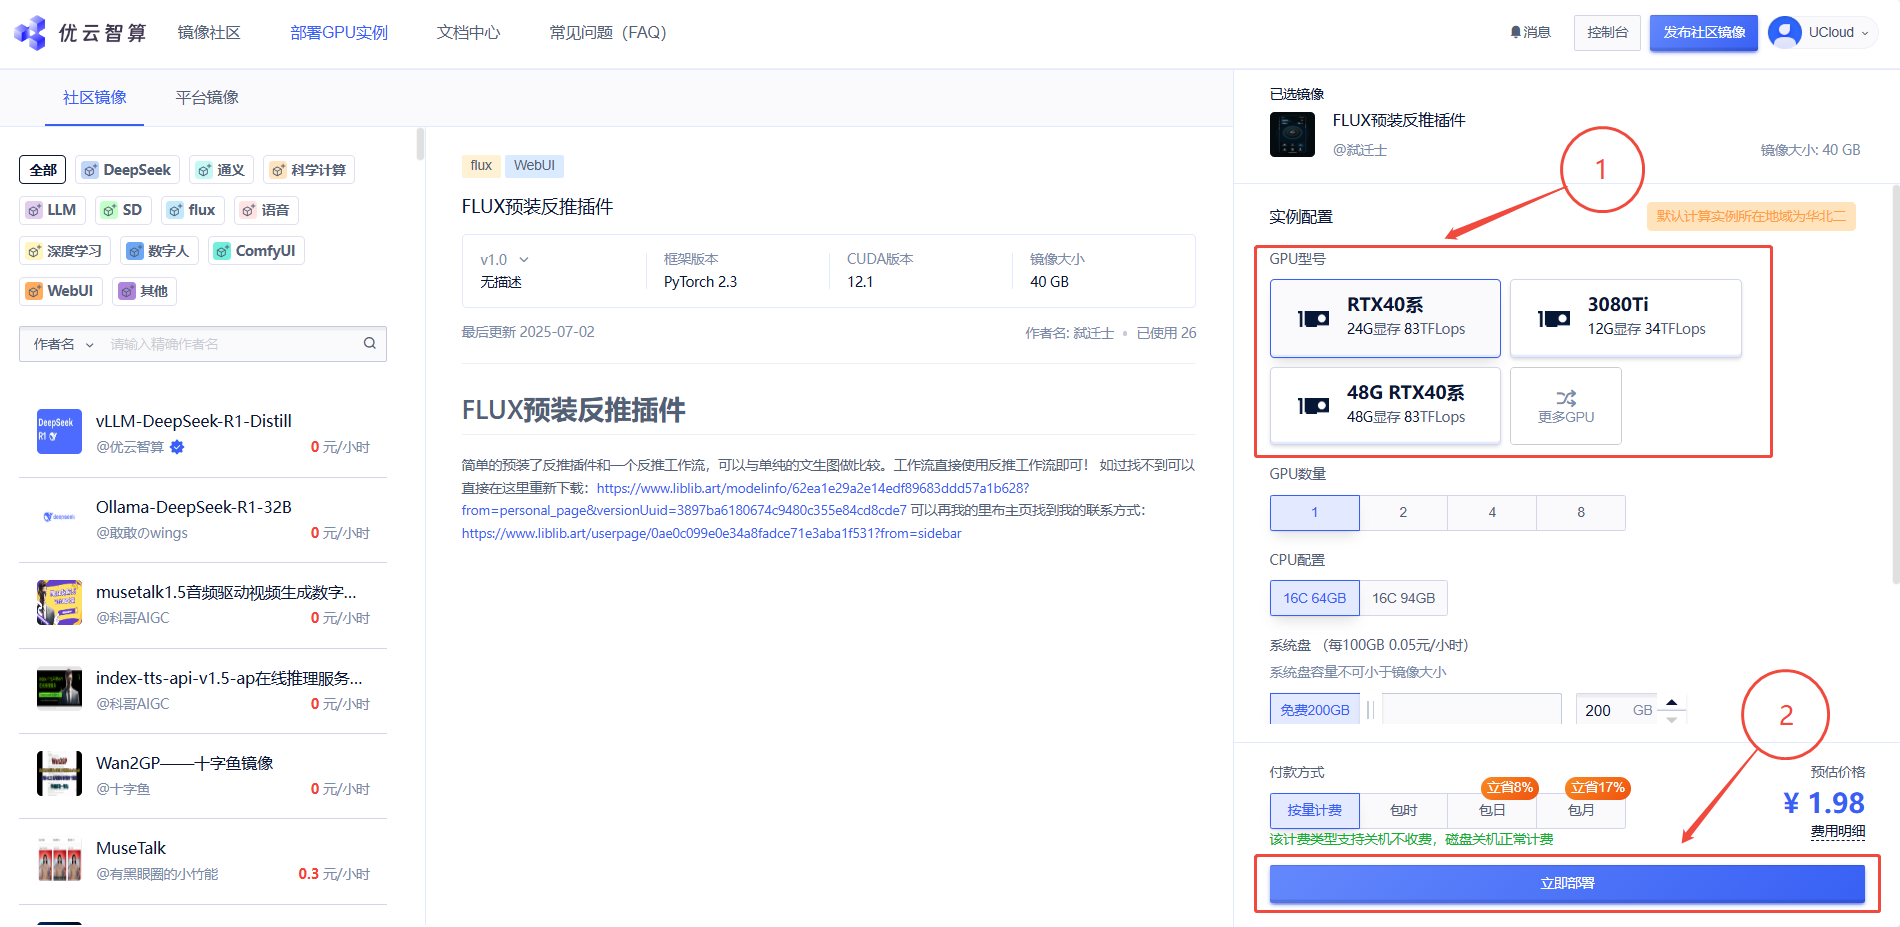Click the 更多GPU shuffle icon
The width and height of the screenshot is (1900, 927).
point(1566,398)
